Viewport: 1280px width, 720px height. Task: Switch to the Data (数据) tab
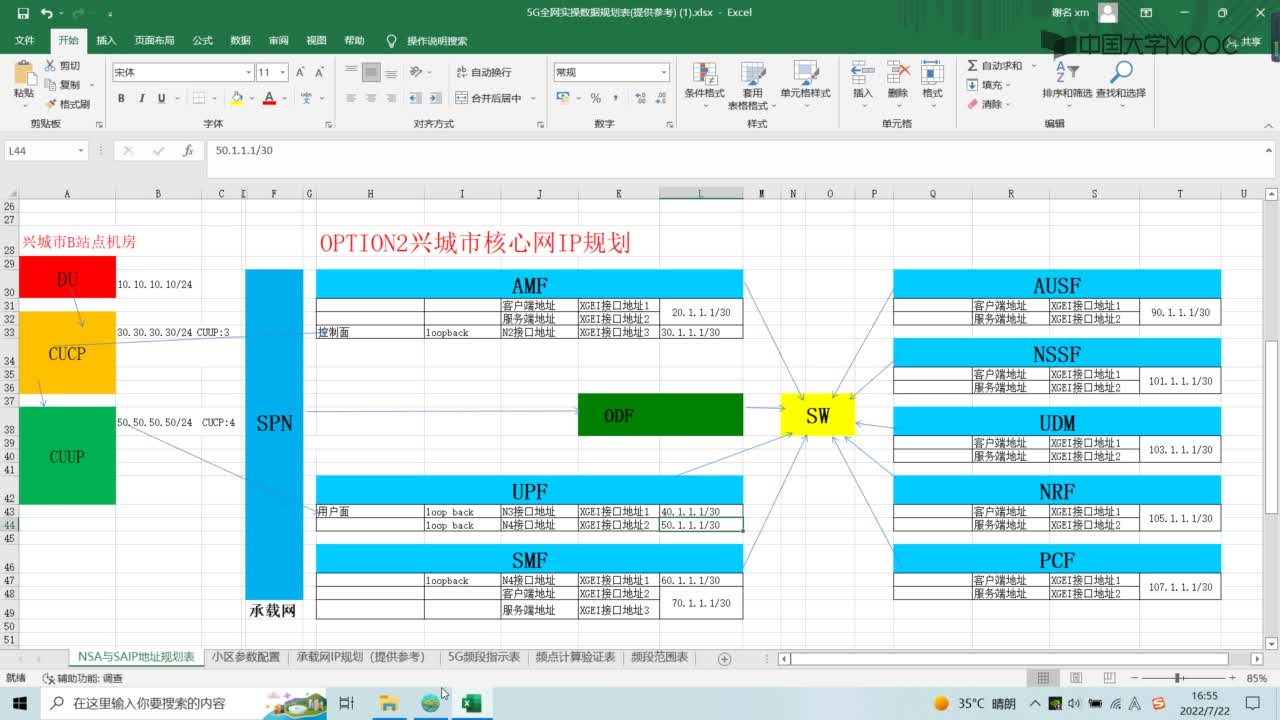tap(240, 41)
